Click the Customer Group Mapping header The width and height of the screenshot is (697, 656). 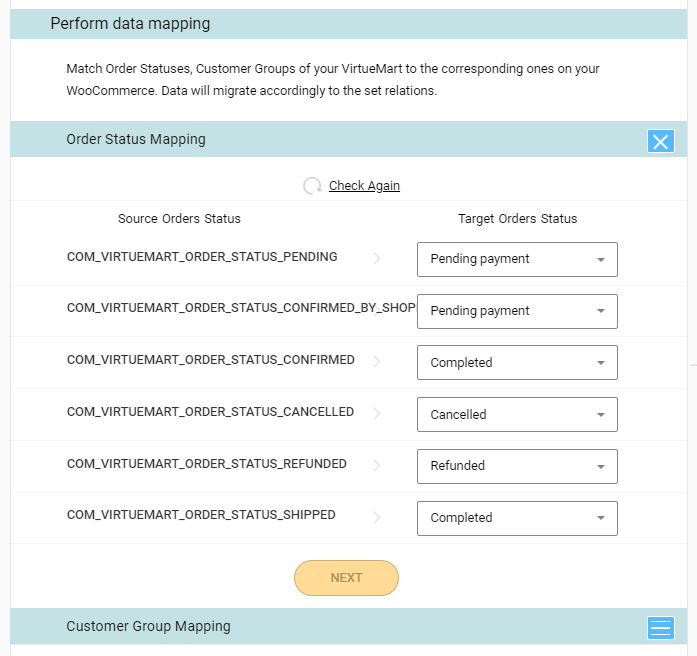(x=348, y=626)
